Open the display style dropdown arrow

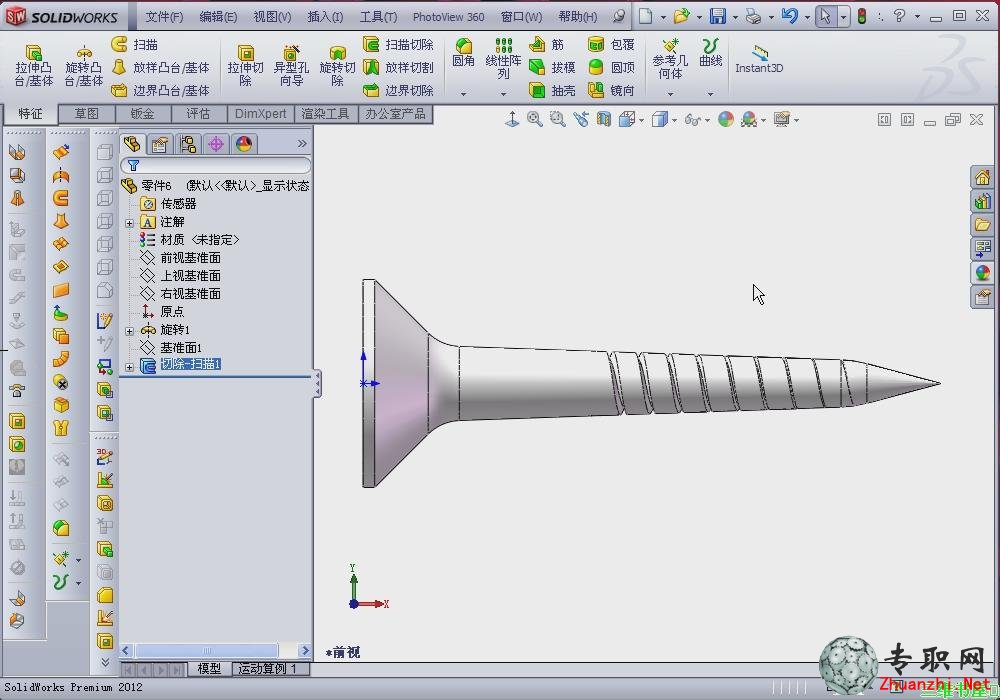pyautogui.click(x=674, y=120)
